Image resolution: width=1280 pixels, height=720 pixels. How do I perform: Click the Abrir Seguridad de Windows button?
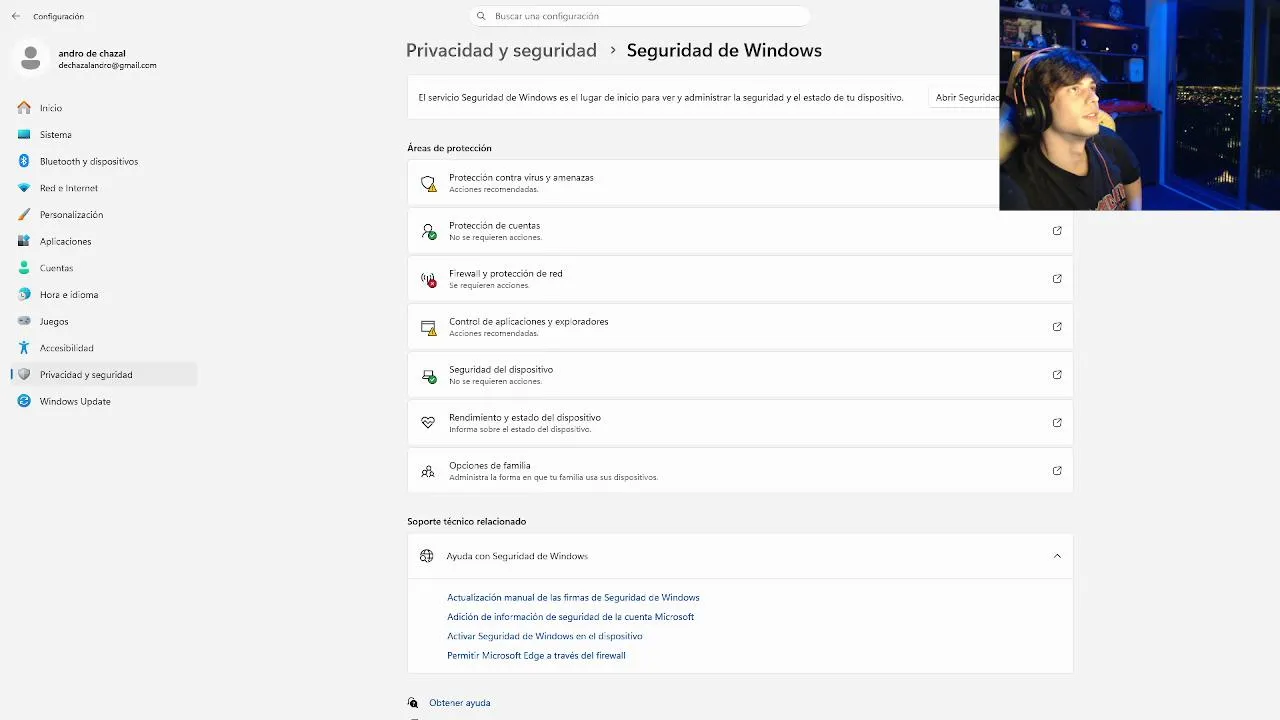pyautogui.click(x=964, y=98)
